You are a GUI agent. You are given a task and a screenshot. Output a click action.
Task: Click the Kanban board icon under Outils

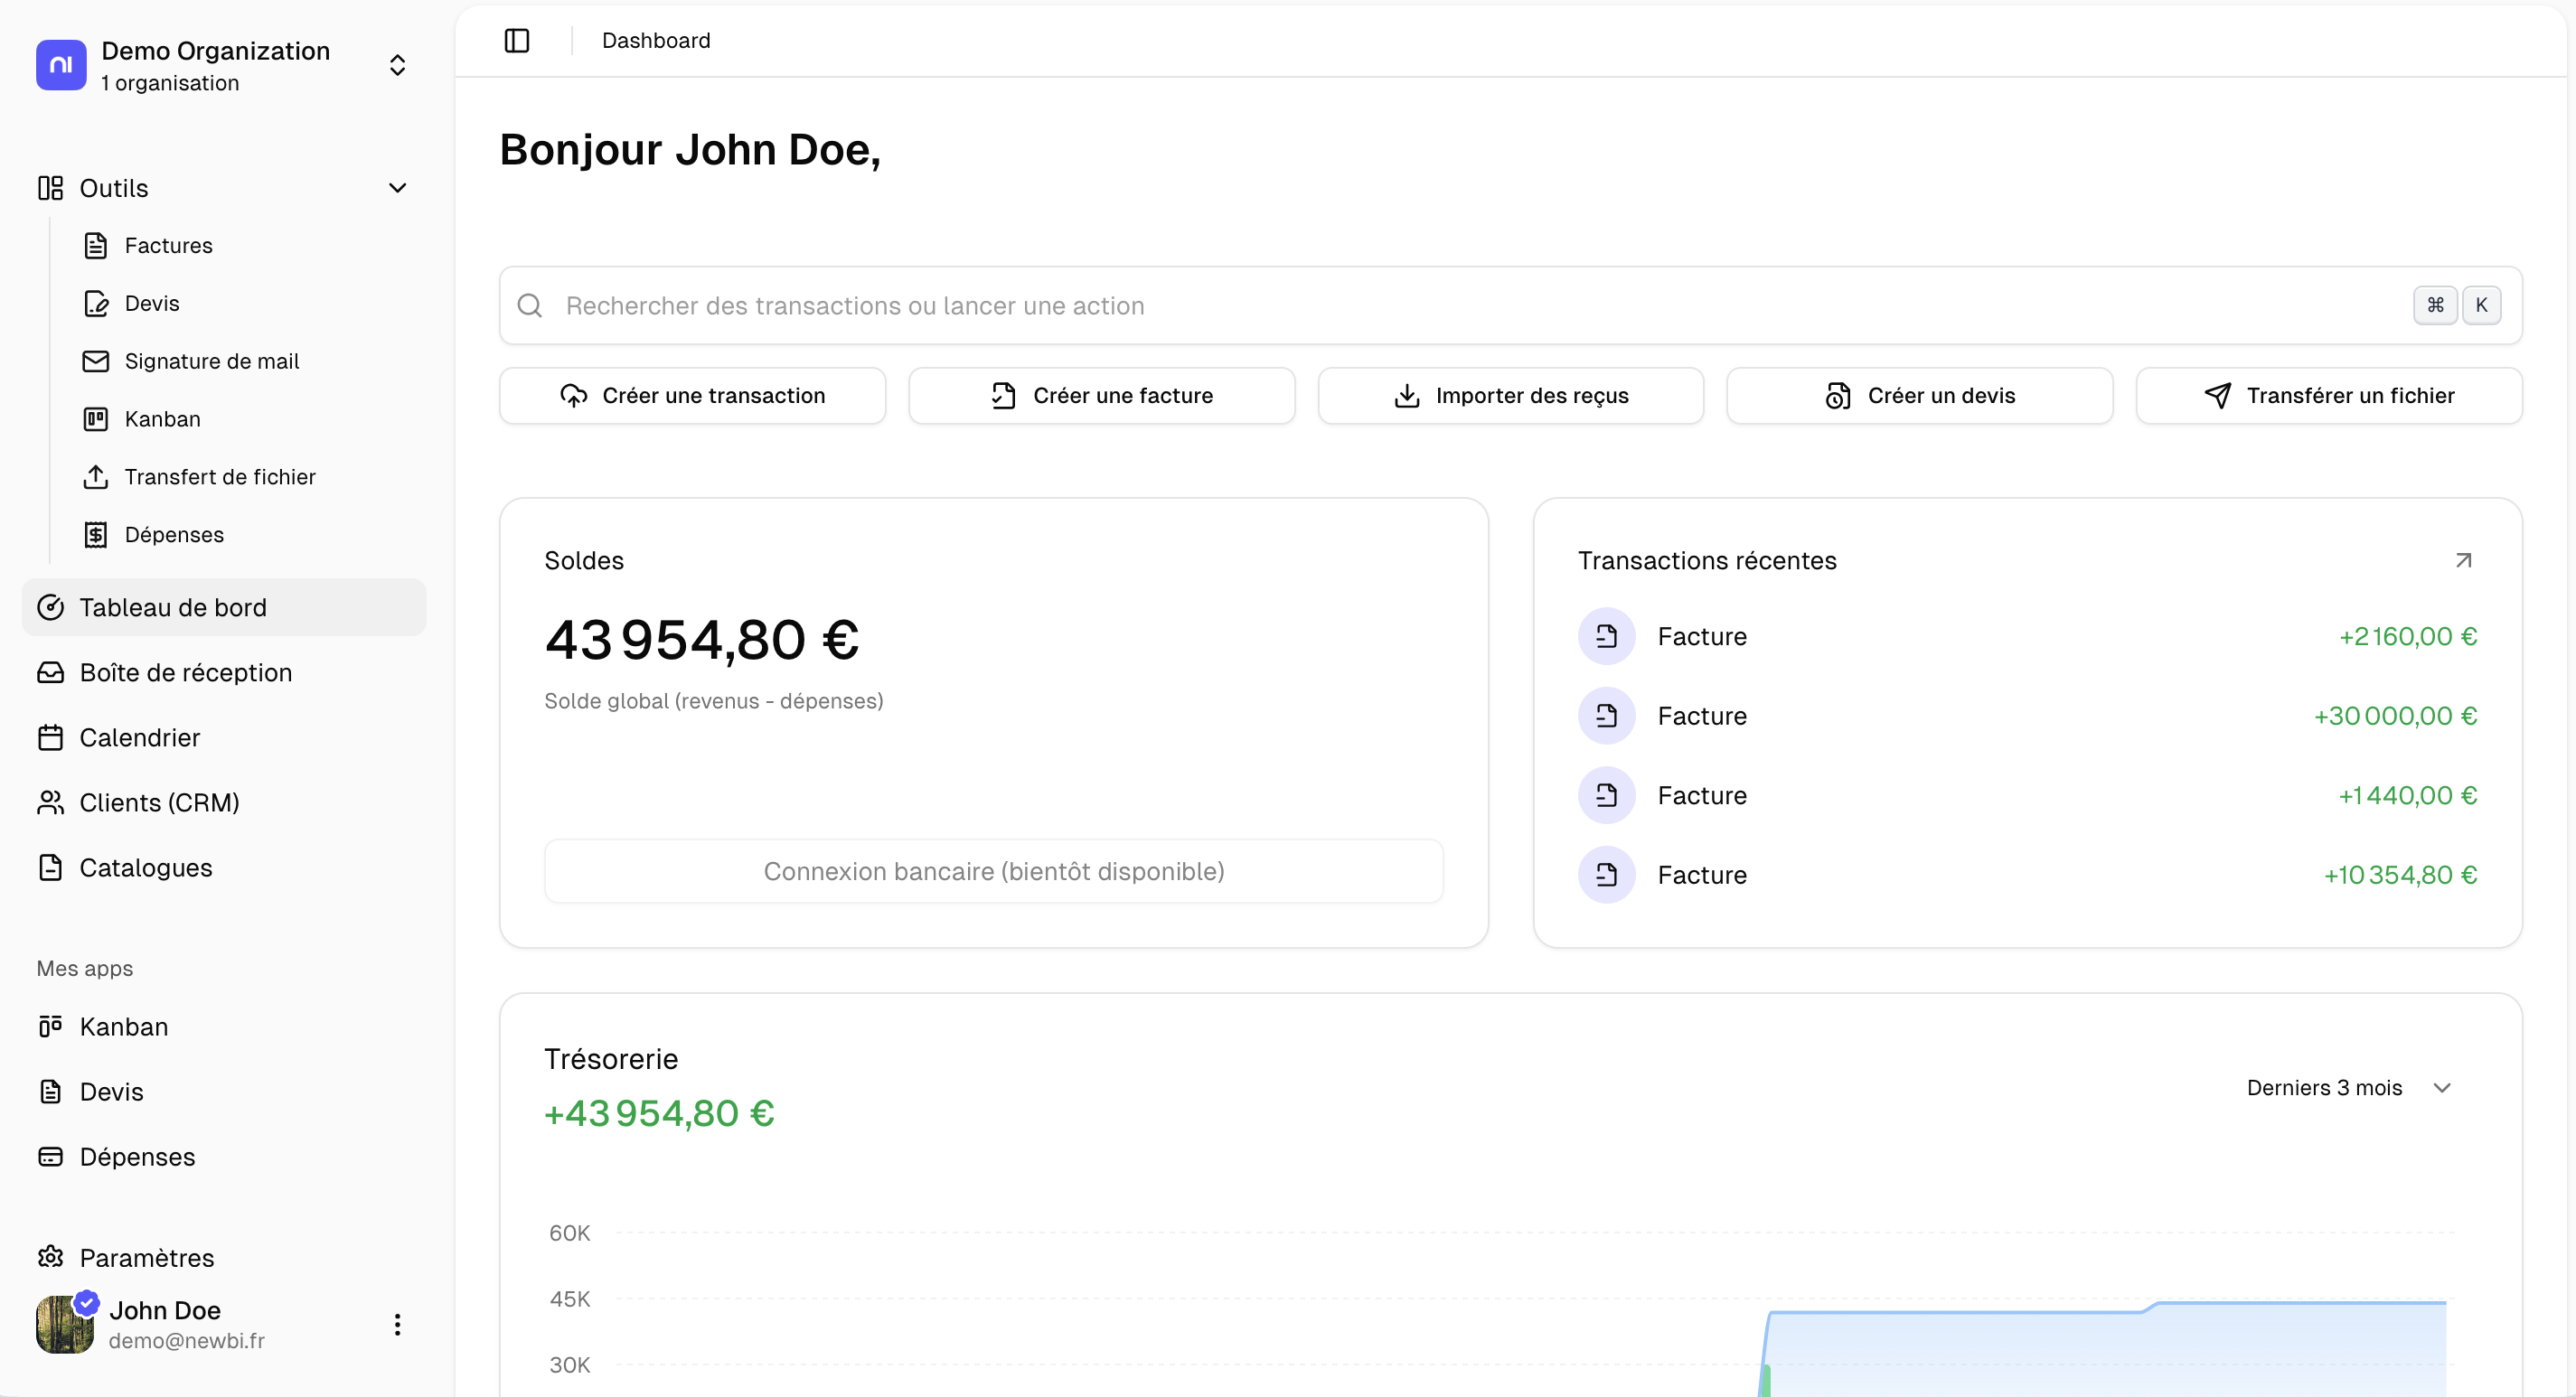click(96, 419)
